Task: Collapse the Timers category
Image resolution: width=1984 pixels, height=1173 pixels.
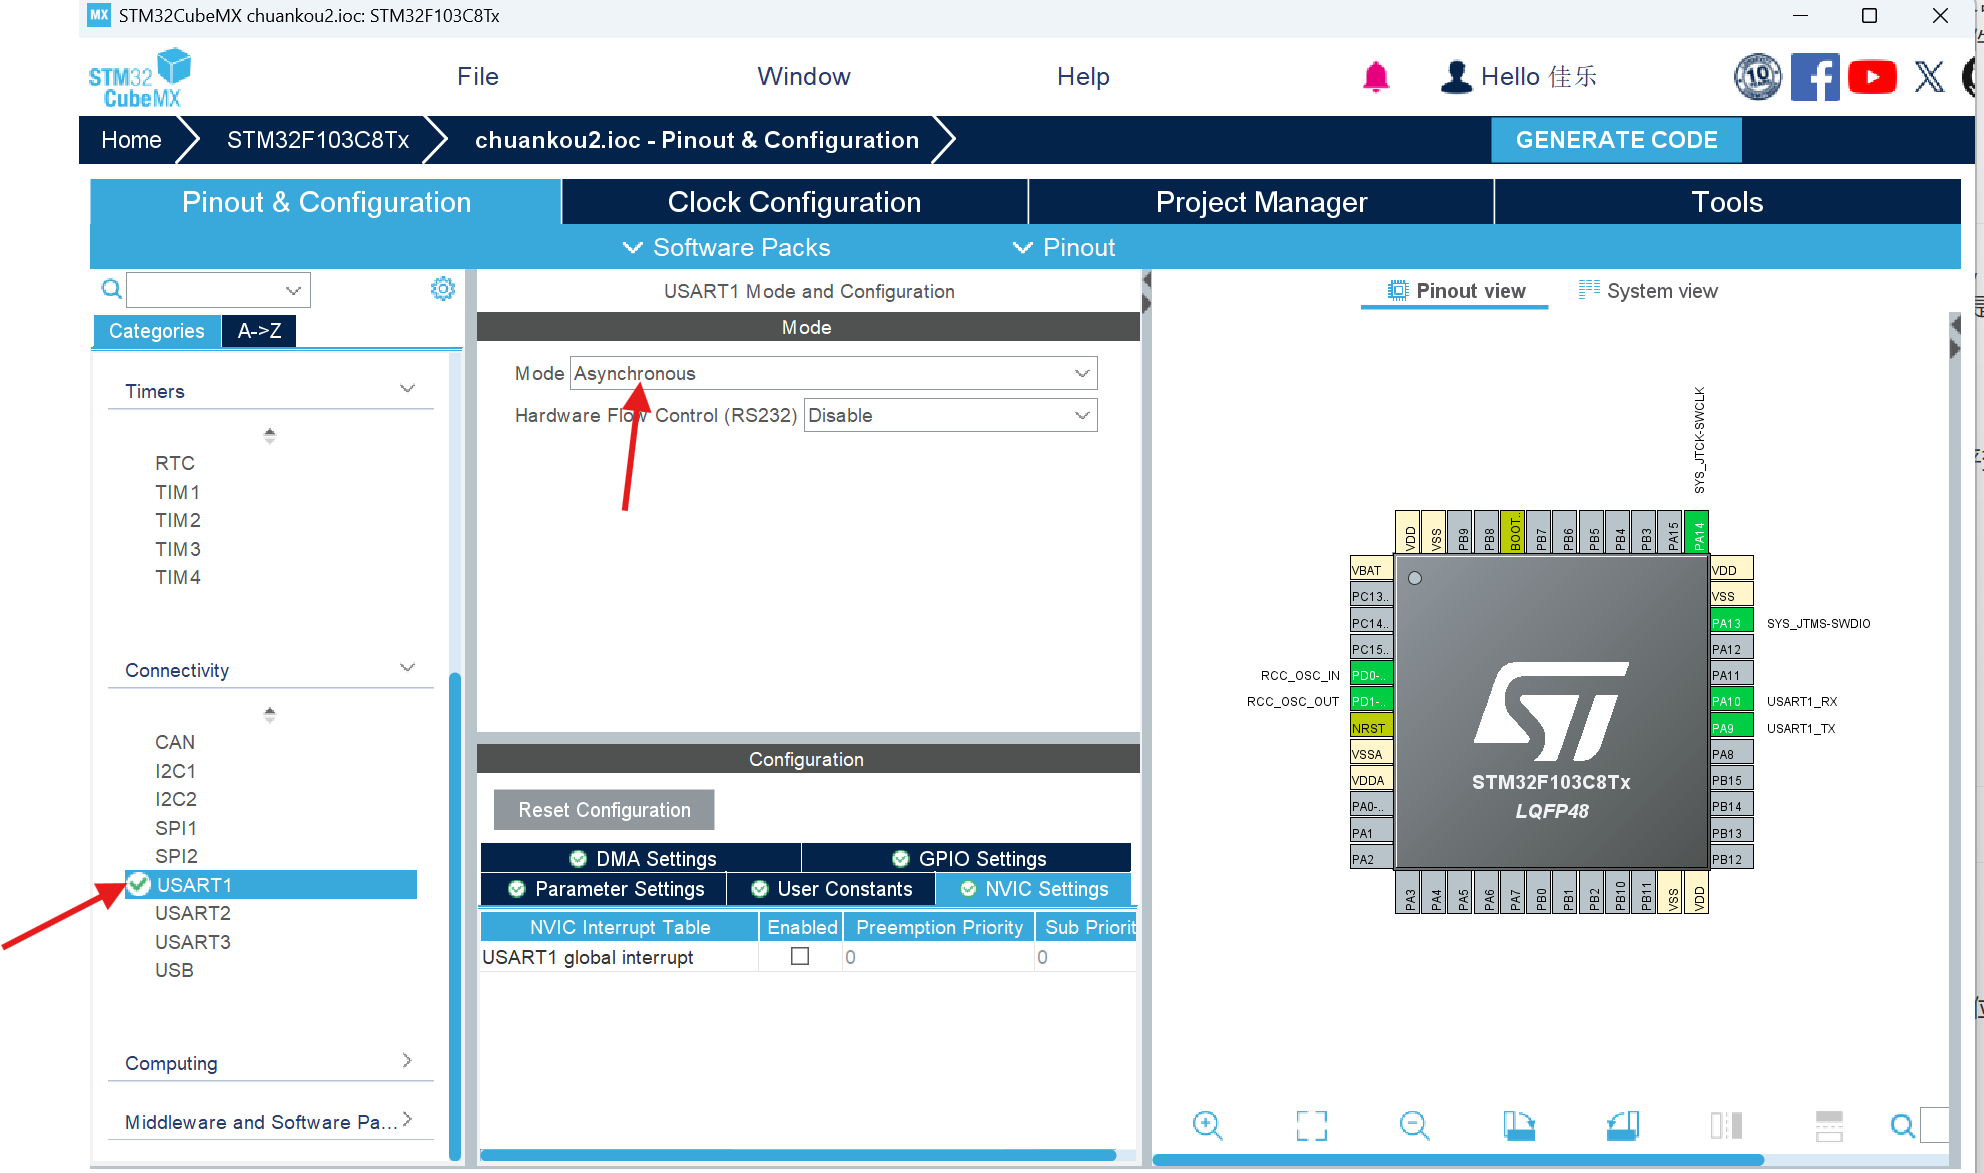Action: tap(407, 389)
